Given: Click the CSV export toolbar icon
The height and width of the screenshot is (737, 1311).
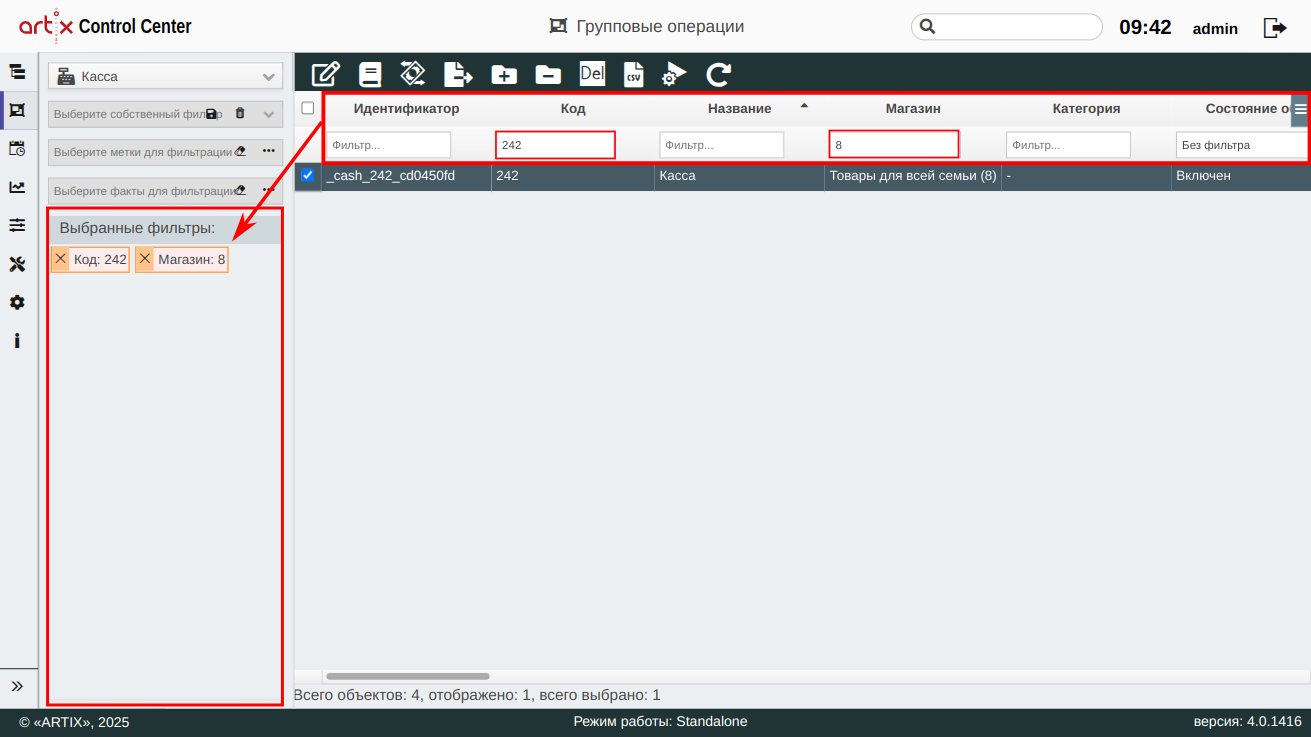Looking at the screenshot, I should pyautogui.click(x=633, y=74).
